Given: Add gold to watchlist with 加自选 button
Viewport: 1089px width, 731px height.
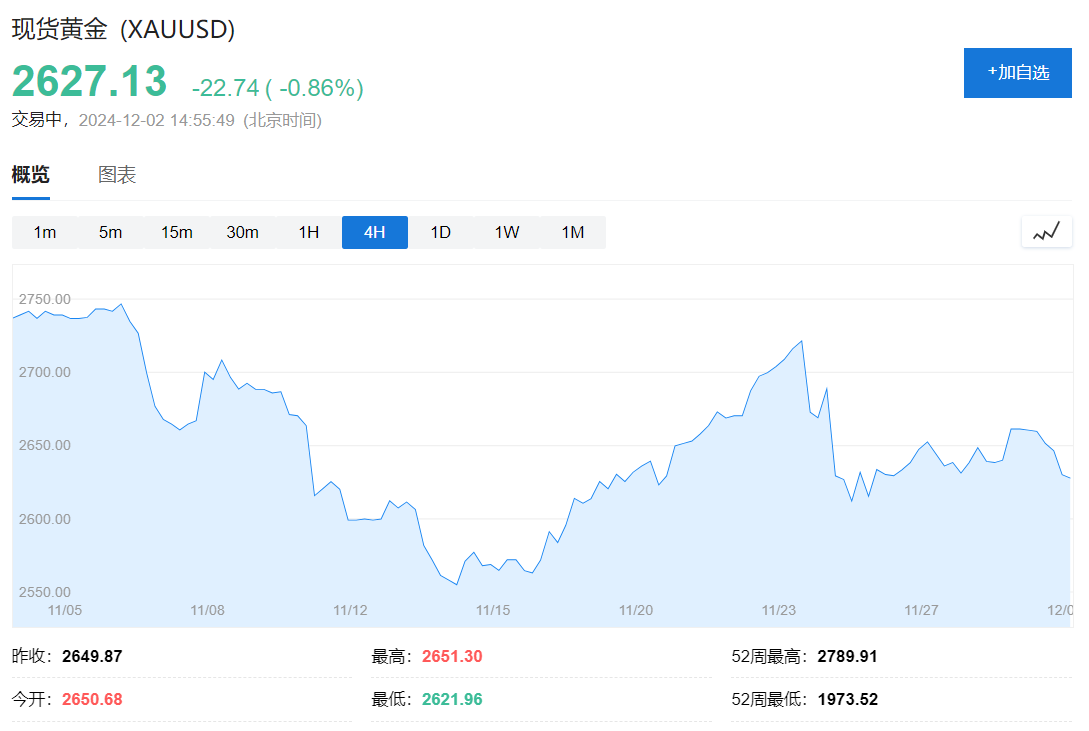Looking at the screenshot, I should (1017, 73).
